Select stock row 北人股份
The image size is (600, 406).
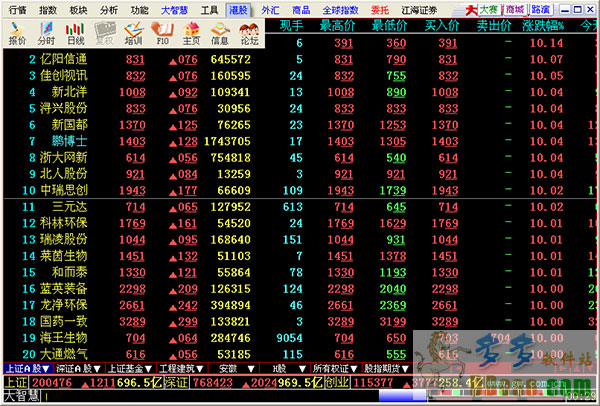pyautogui.click(x=302, y=174)
